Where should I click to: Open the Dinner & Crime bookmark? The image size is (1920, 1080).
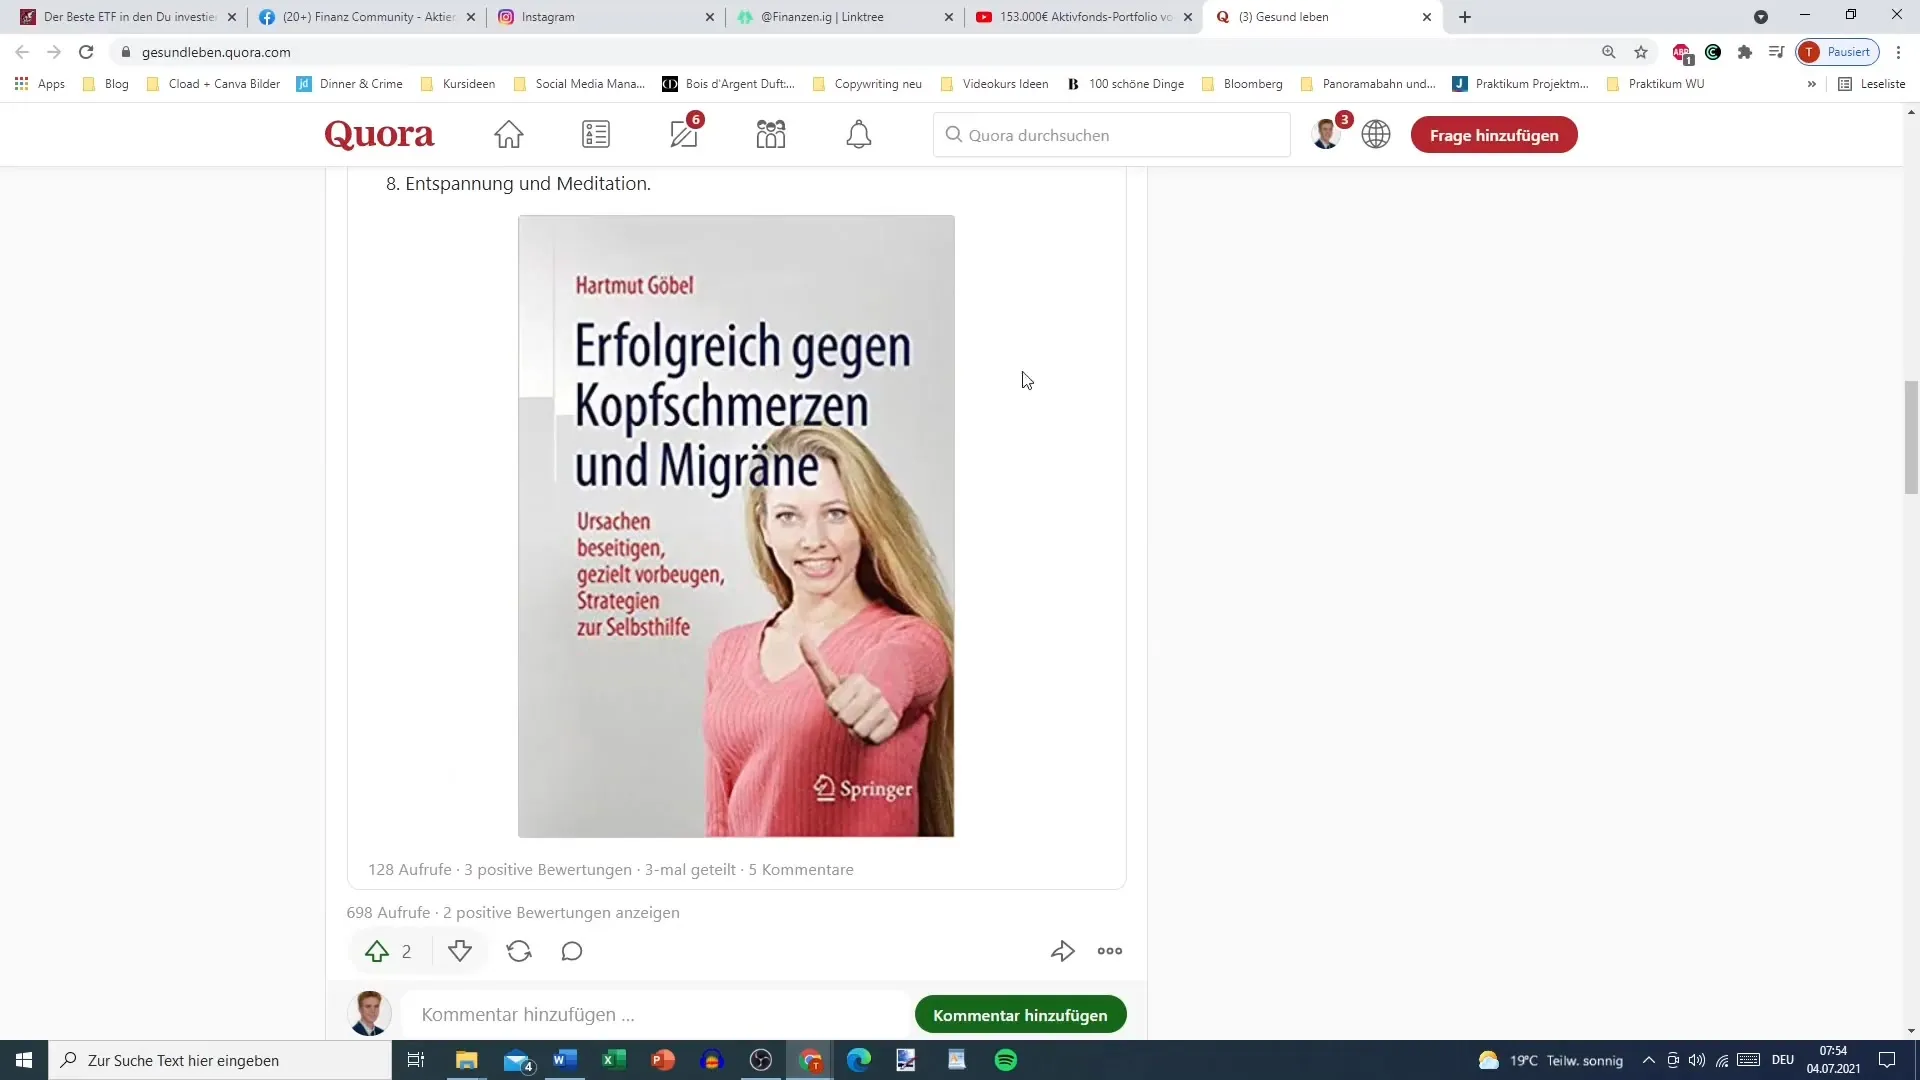(350, 84)
